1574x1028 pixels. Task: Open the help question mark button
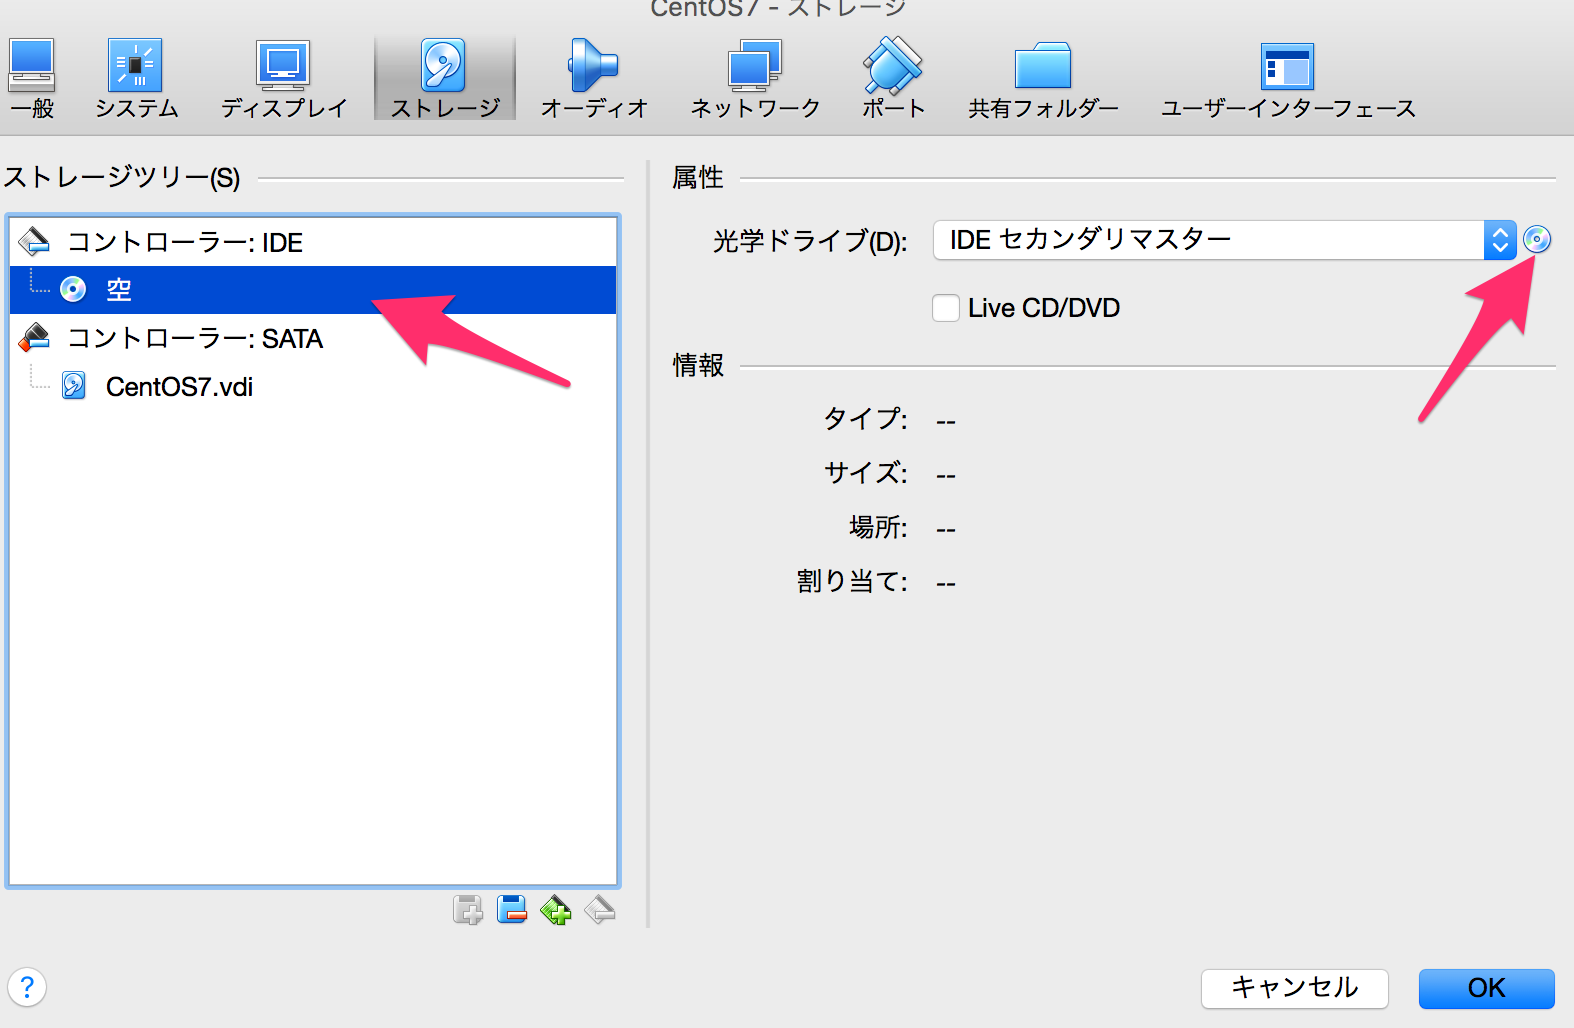[x=27, y=988]
